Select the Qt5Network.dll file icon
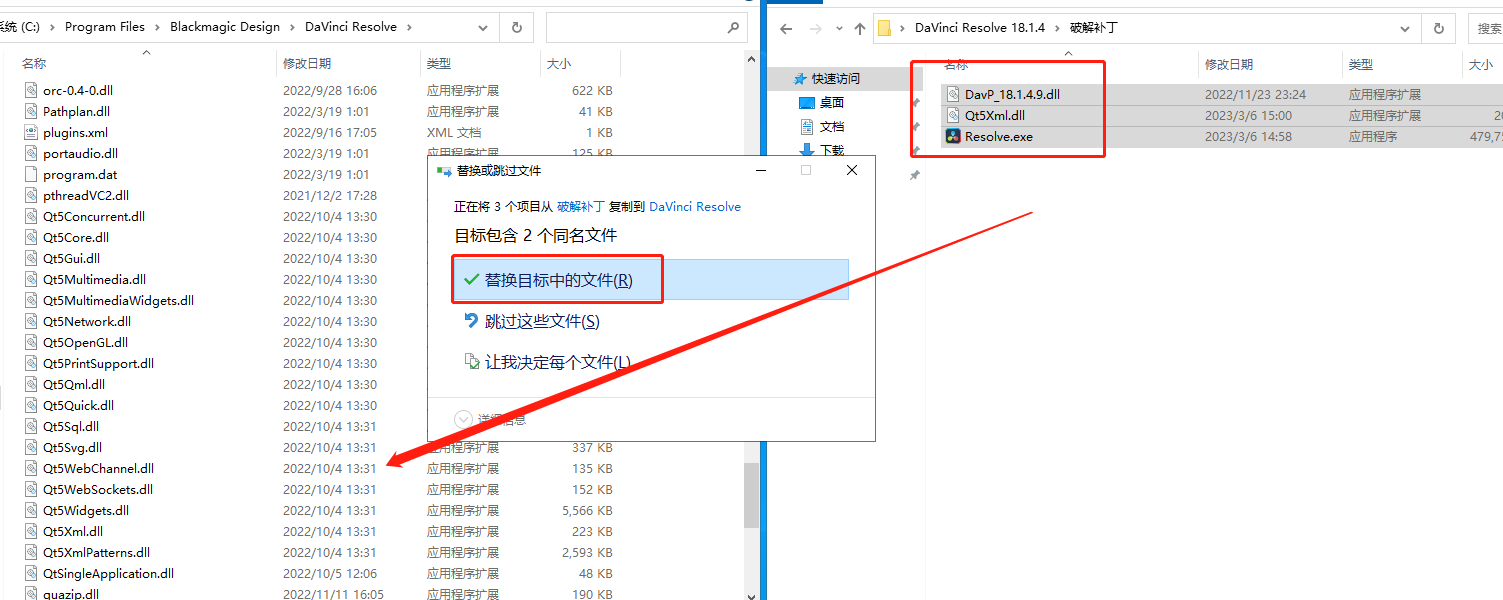Image resolution: width=1503 pixels, height=600 pixels. 31,321
